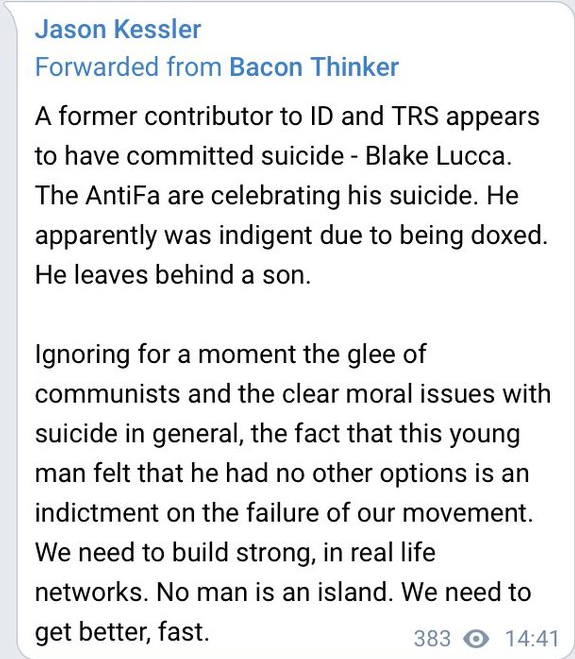Click the word "indictment" in the message
The width and height of the screenshot is (575, 659).
coord(97,513)
